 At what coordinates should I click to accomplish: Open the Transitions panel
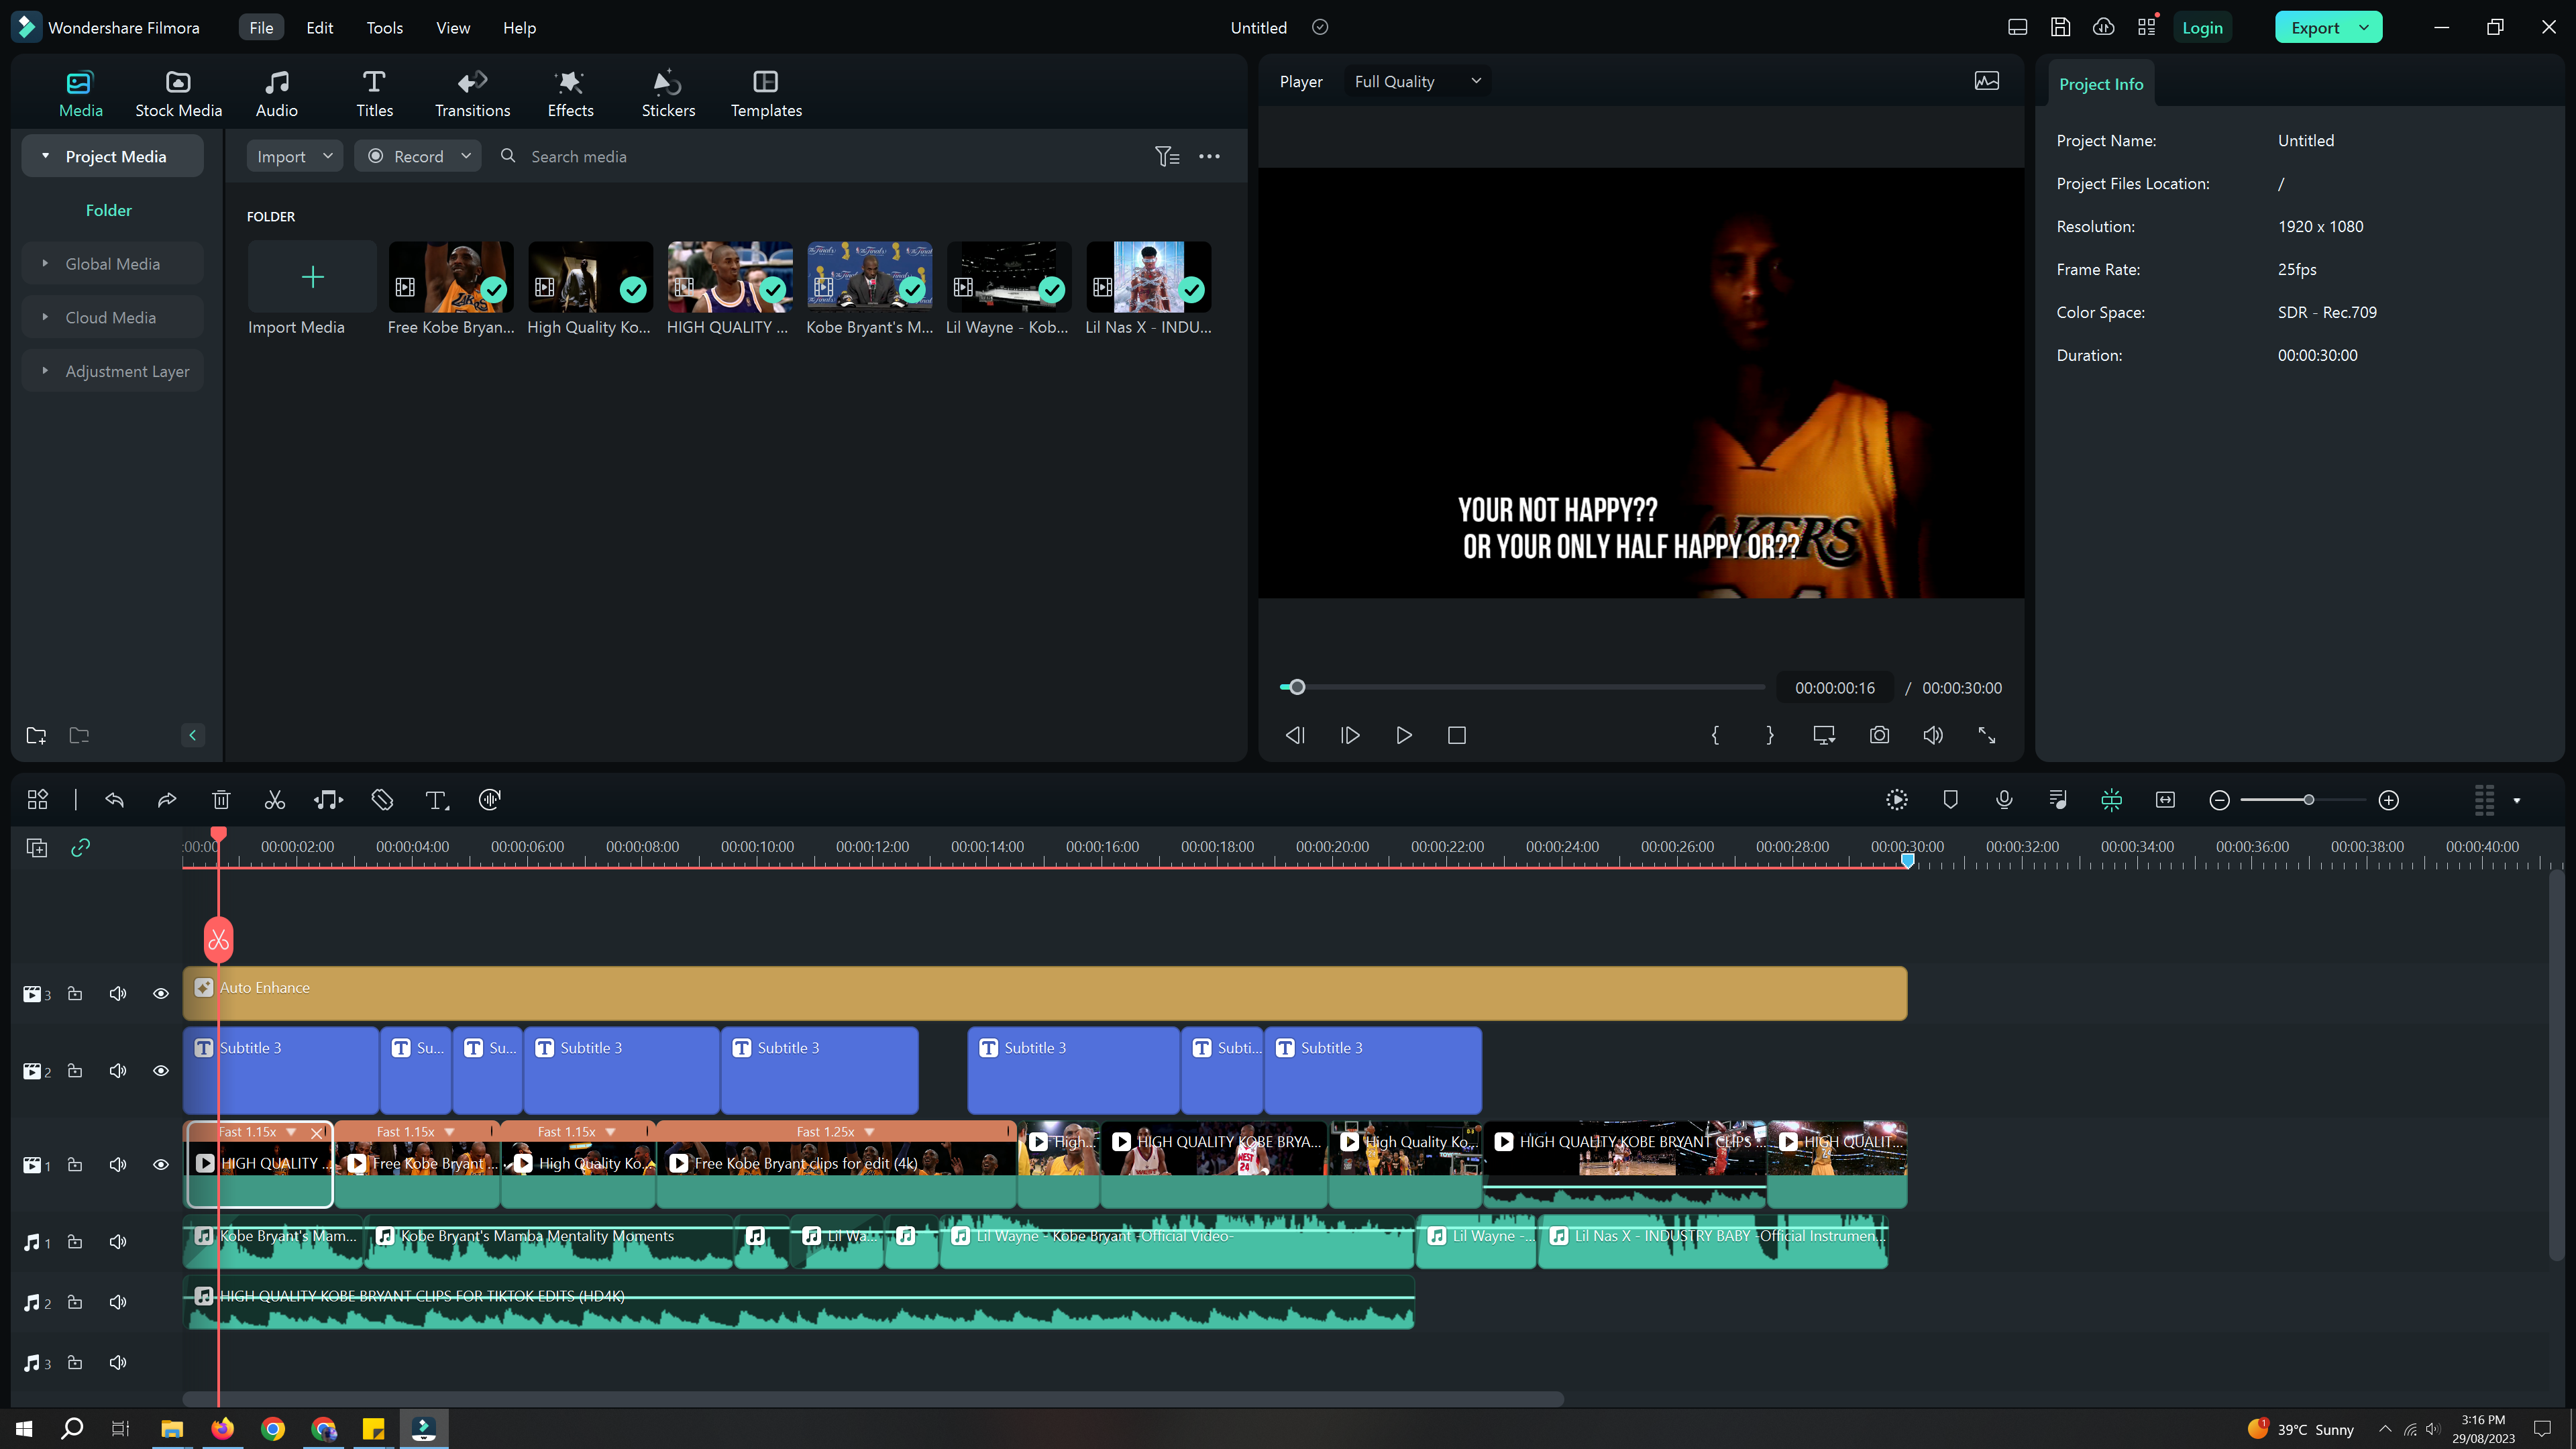pyautogui.click(x=472, y=93)
